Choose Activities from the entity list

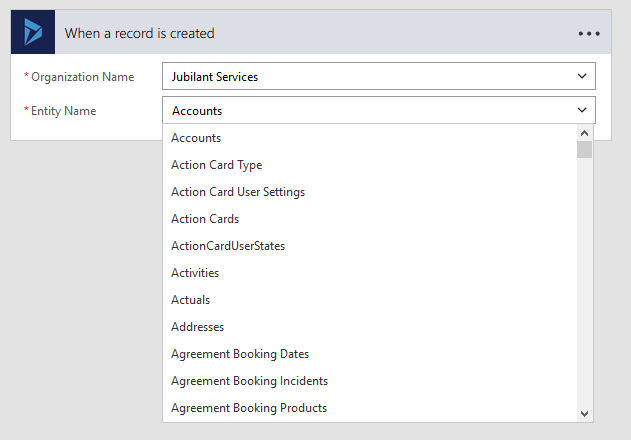point(369,273)
